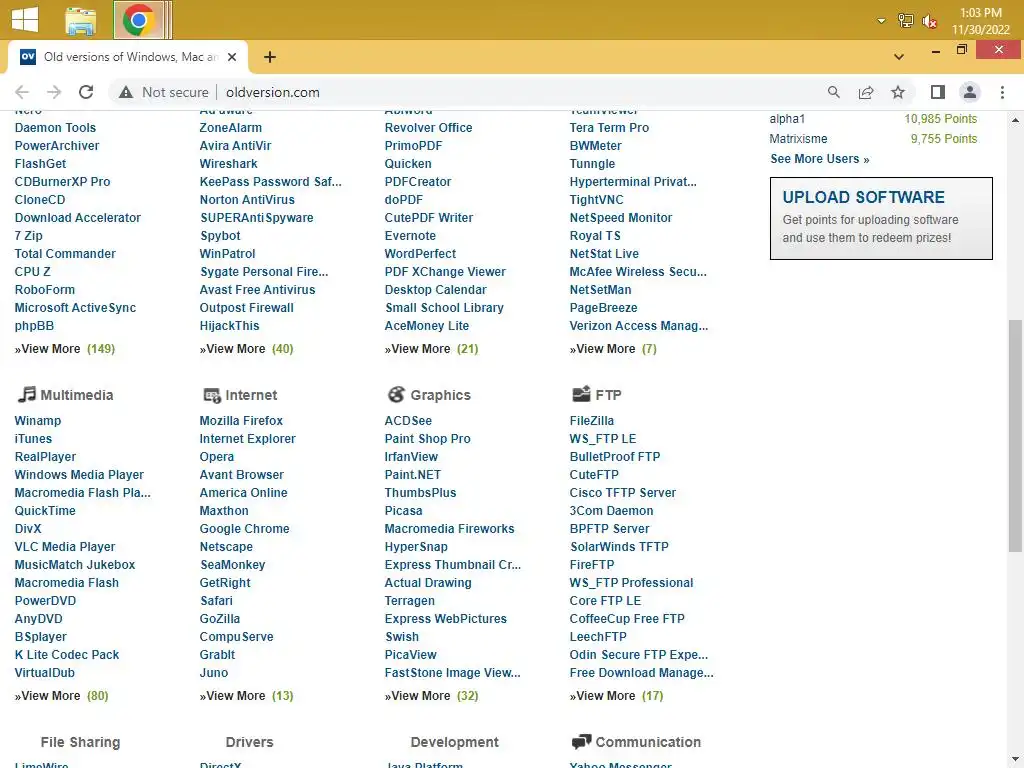Image resolution: width=1024 pixels, height=768 pixels.
Task: Click the taskbar clock and date
Action: tap(980, 21)
